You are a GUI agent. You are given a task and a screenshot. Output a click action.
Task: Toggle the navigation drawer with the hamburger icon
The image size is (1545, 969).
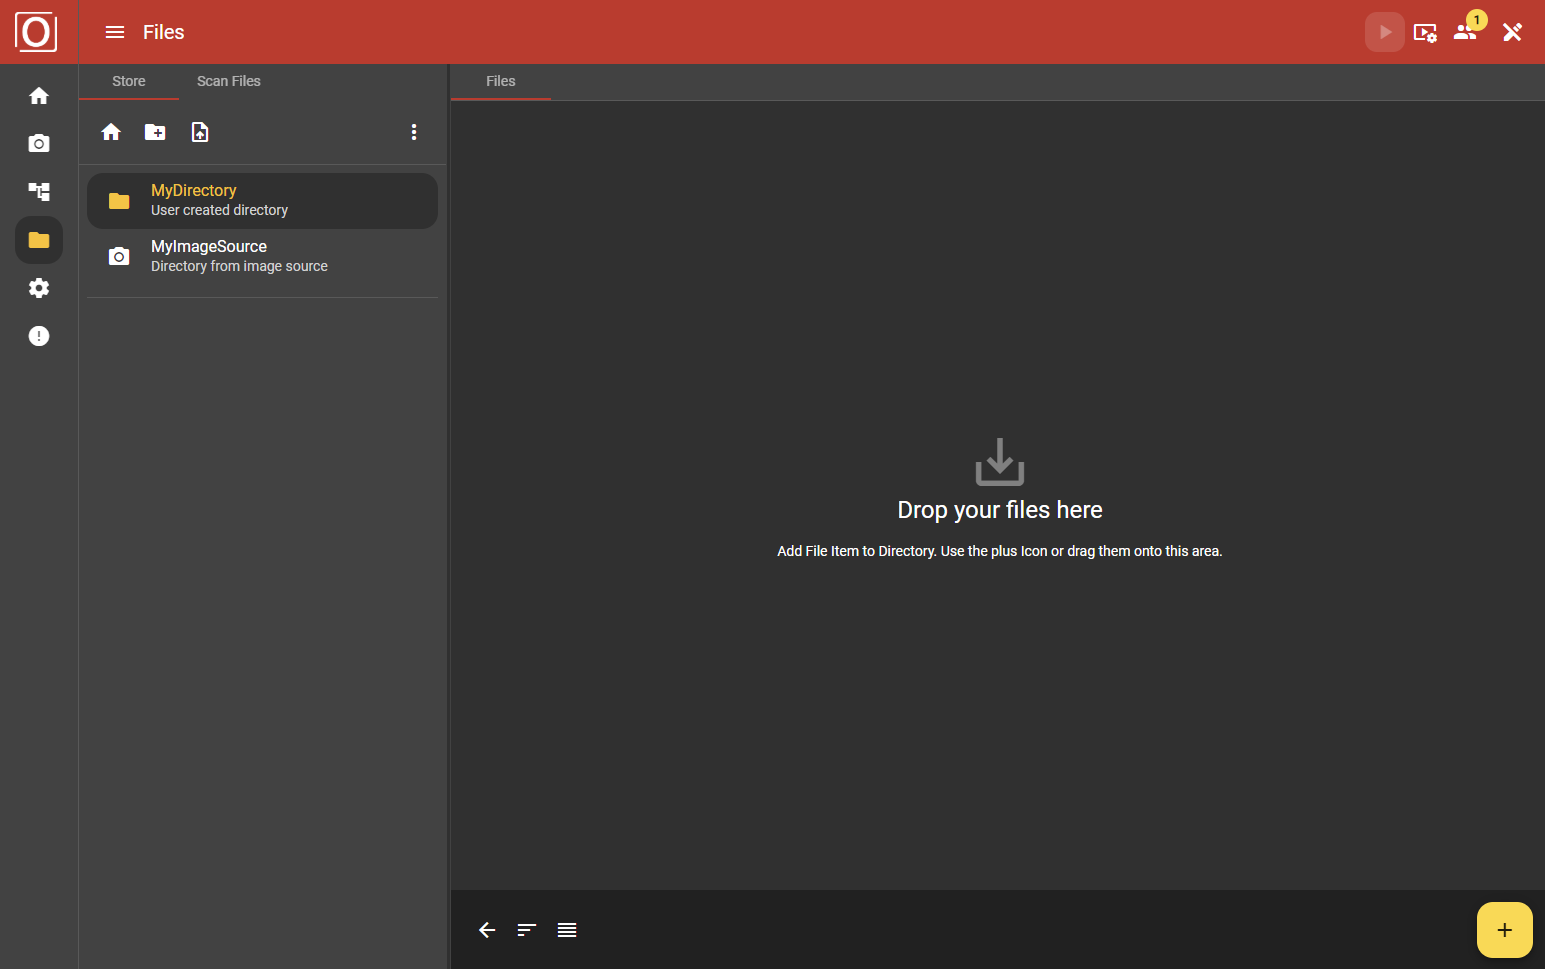coord(114,31)
